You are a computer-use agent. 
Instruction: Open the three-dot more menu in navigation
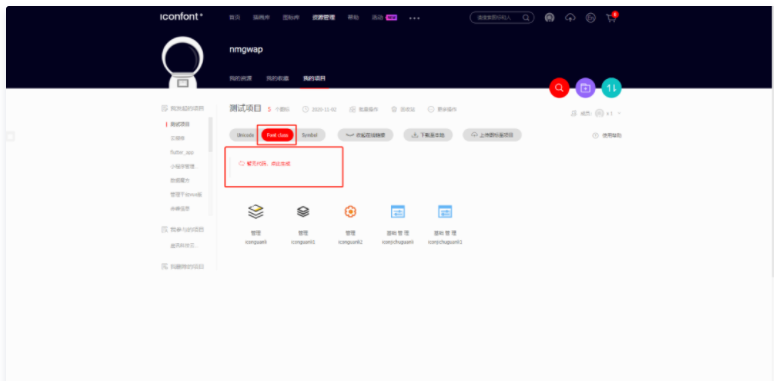pyautogui.click(x=414, y=18)
